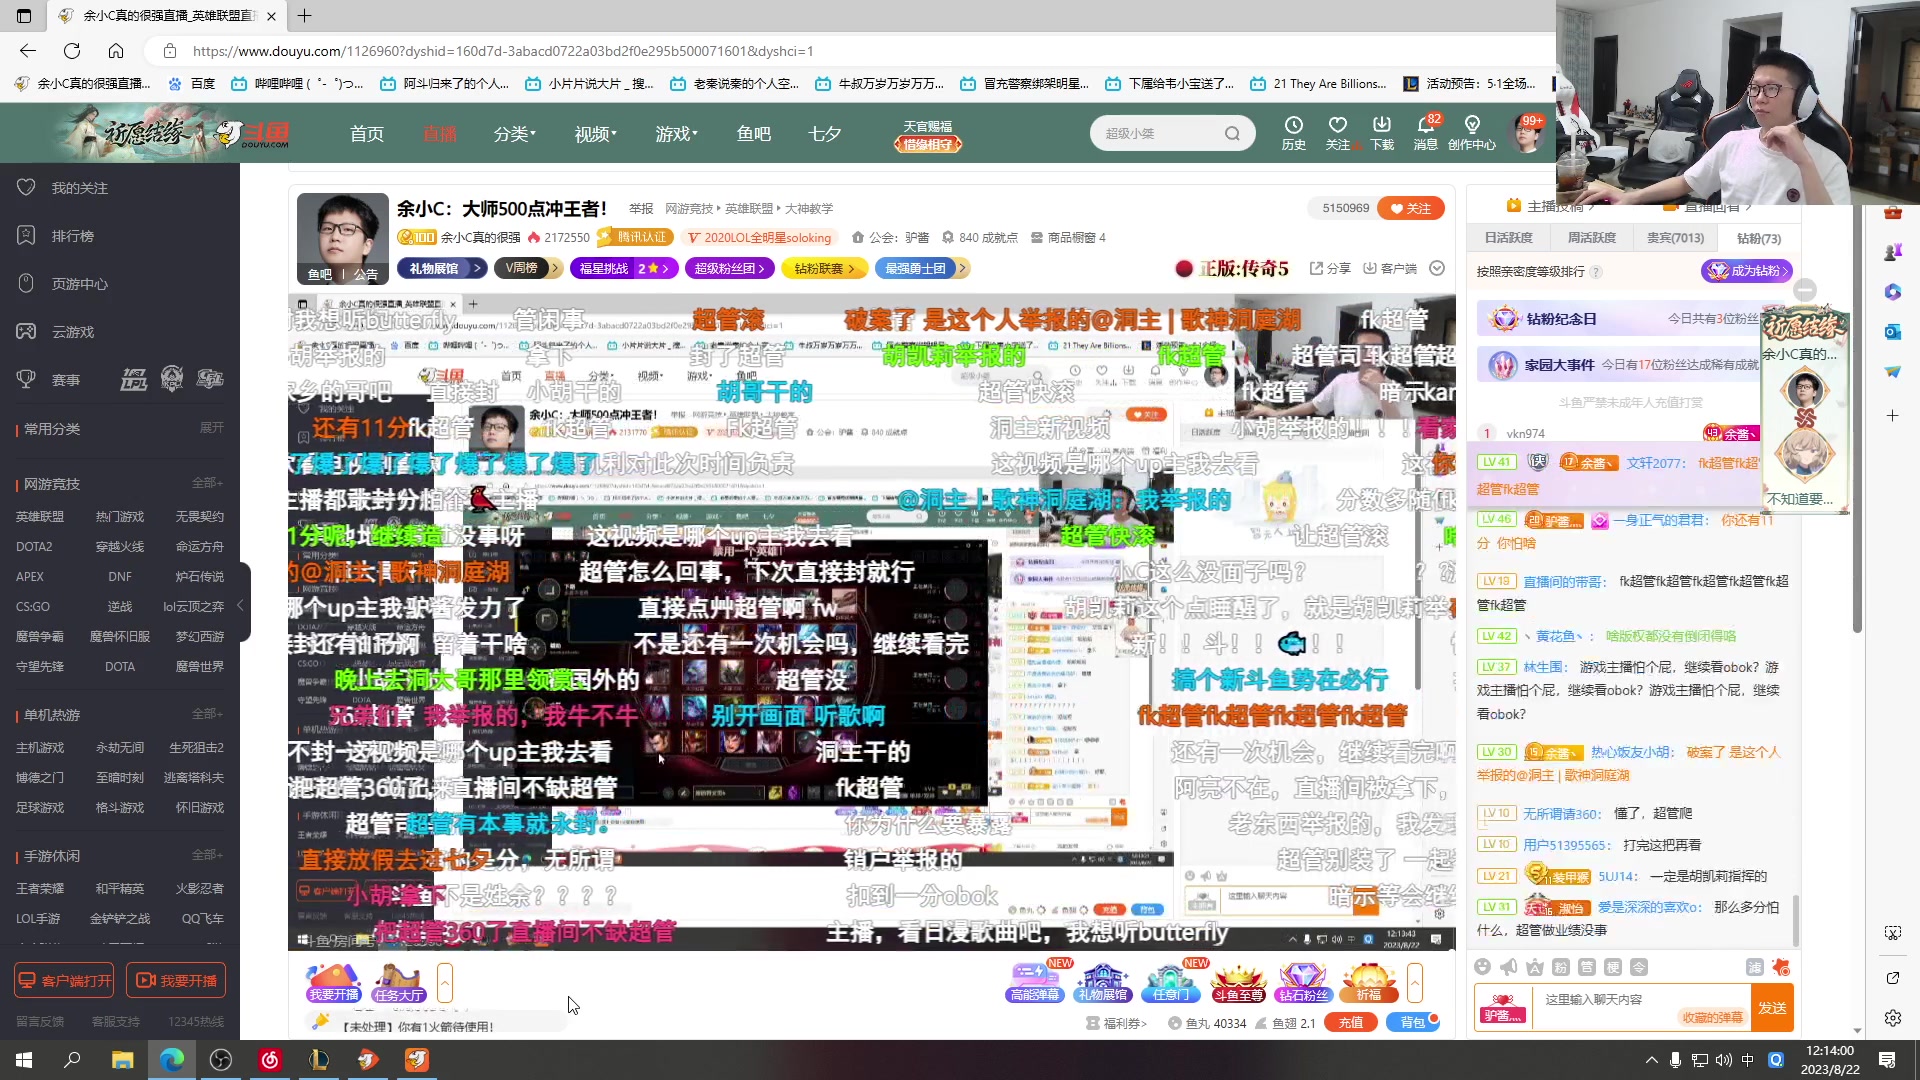Open the 滤 chat filter icon
Screen dimensions: 1920x1080
coord(1754,967)
